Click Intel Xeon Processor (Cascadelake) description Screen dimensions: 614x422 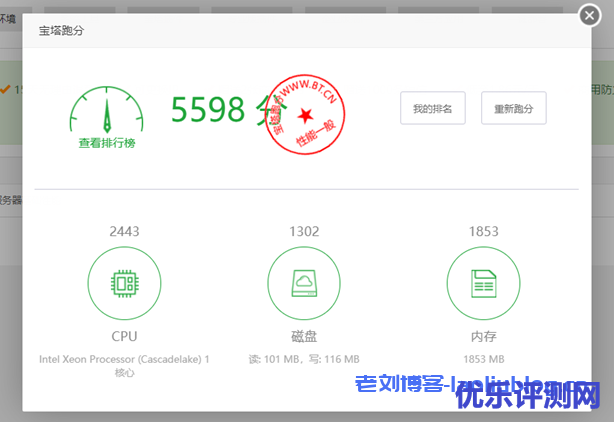tap(125, 365)
